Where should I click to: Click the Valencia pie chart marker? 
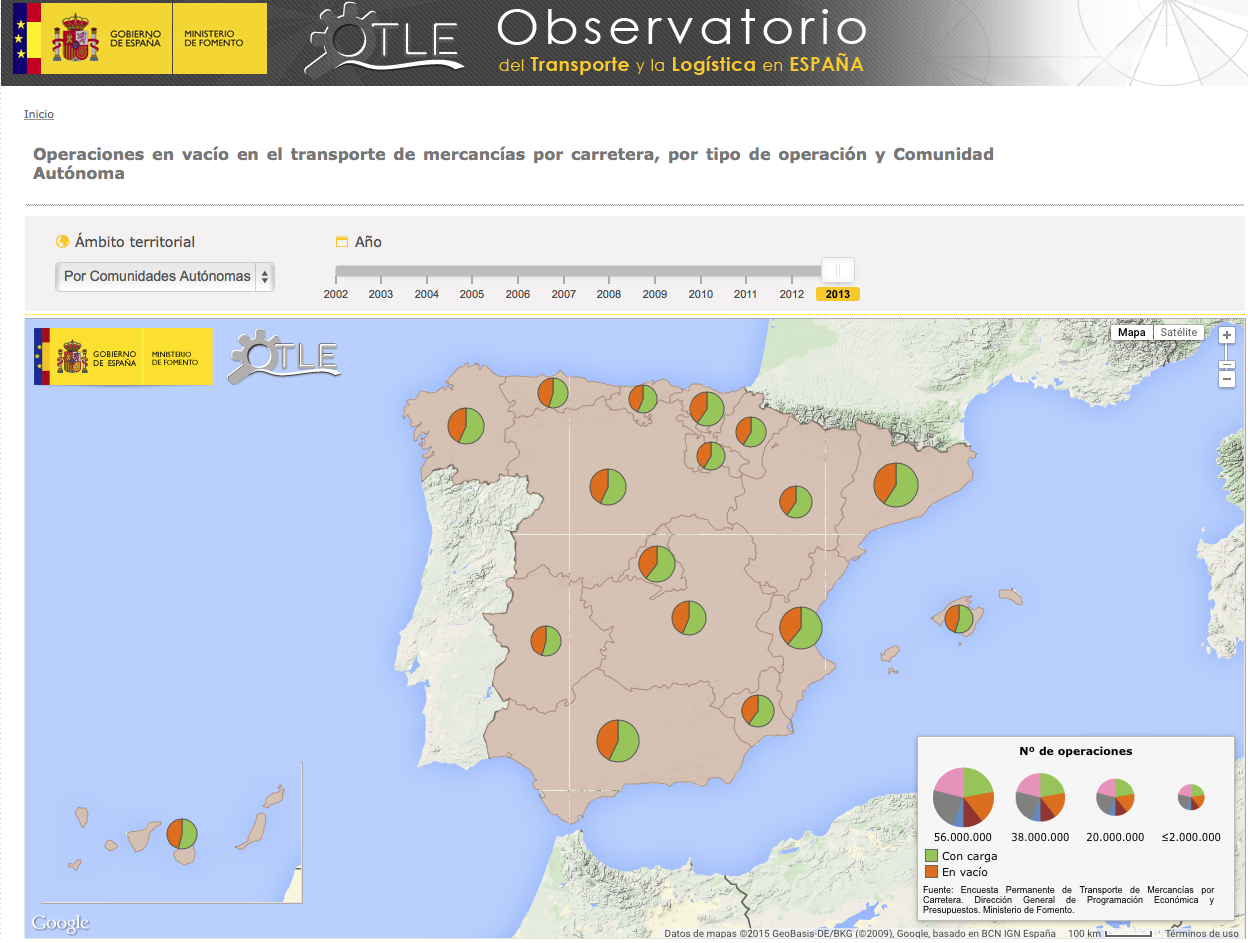pyautogui.click(x=801, y=628)
